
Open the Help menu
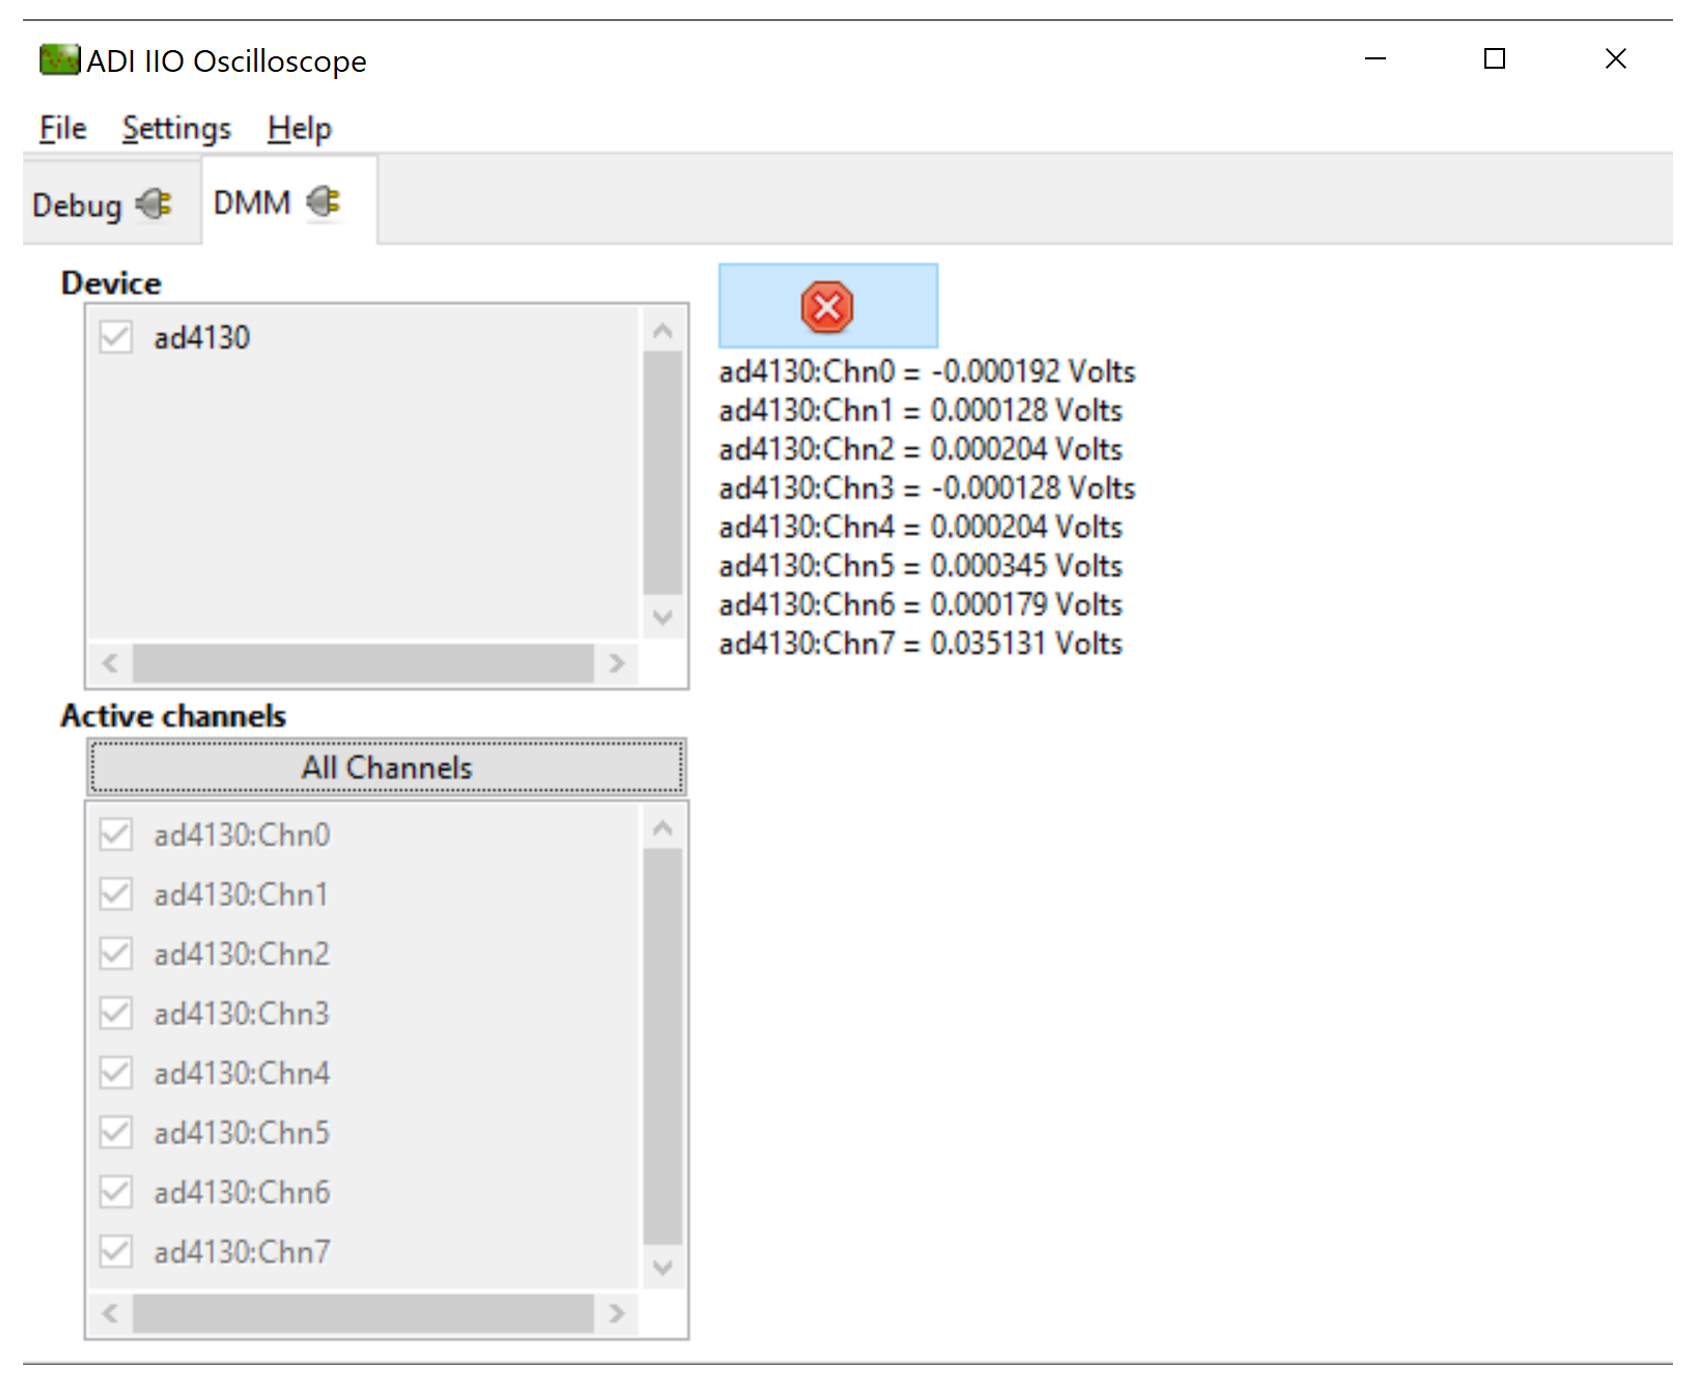tap(299, 128)
